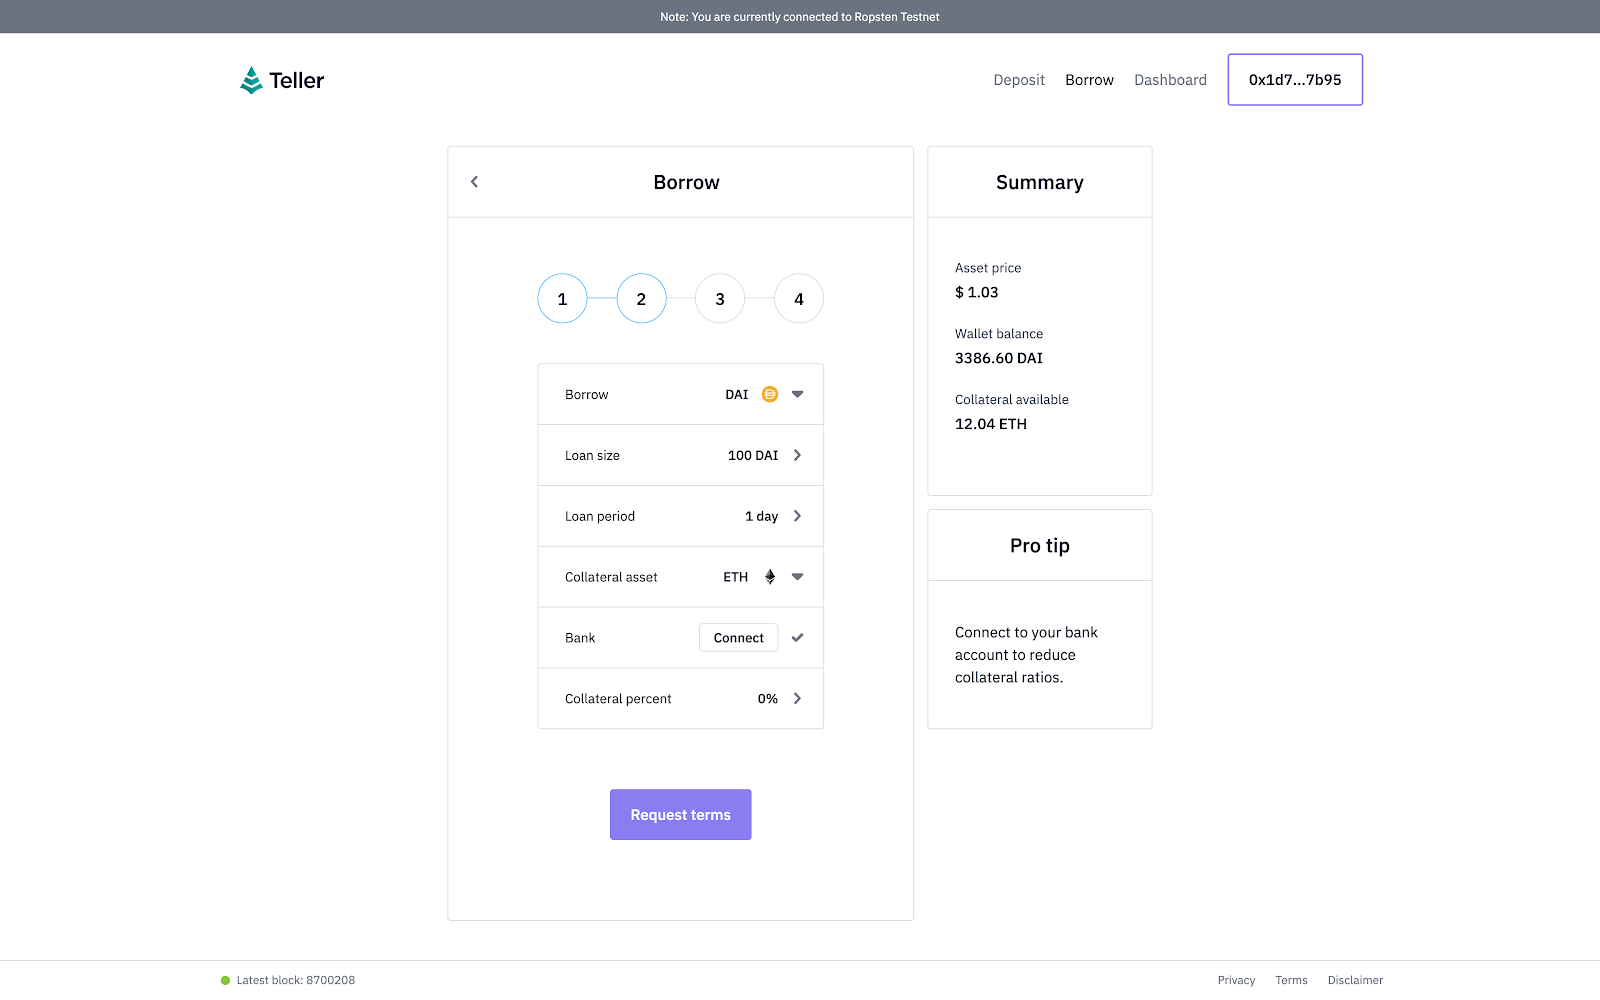This screenshot has width=1600, height=1000.
Task: Toggle the Bank checkmark
Action: [797, 638]
